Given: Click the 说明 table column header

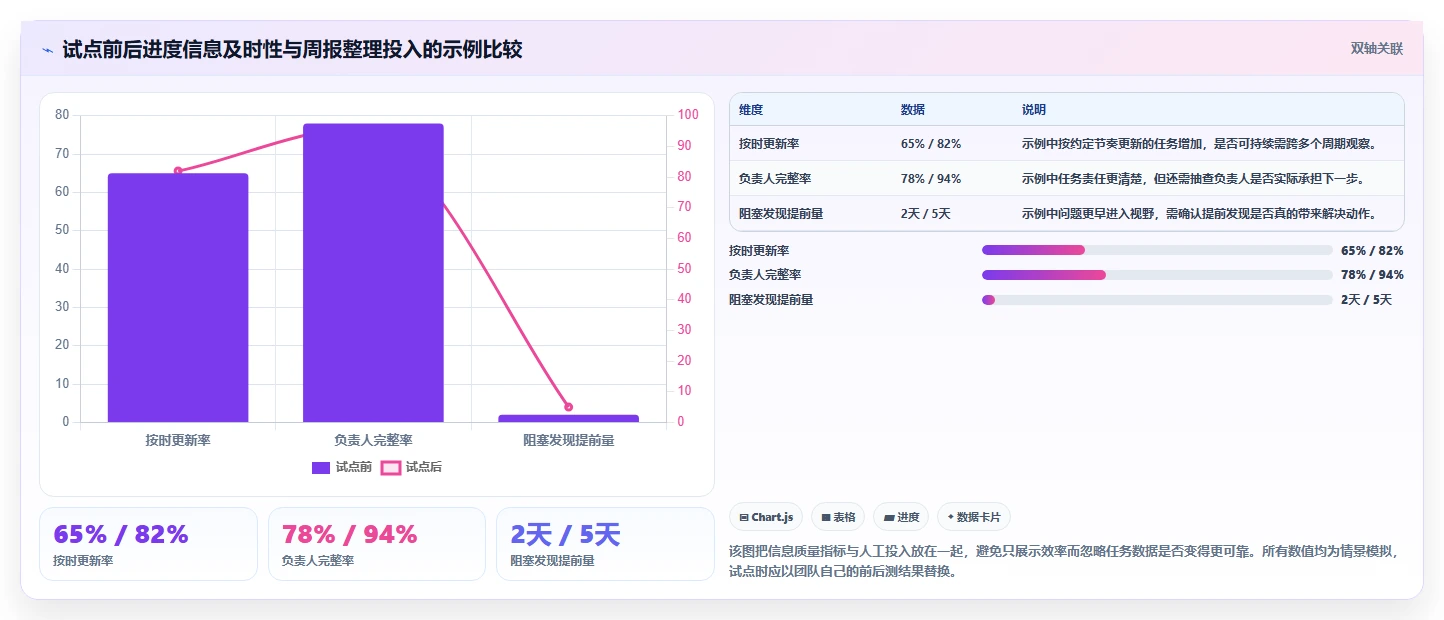Looking at the screenshot, I should coord(1034,110).
